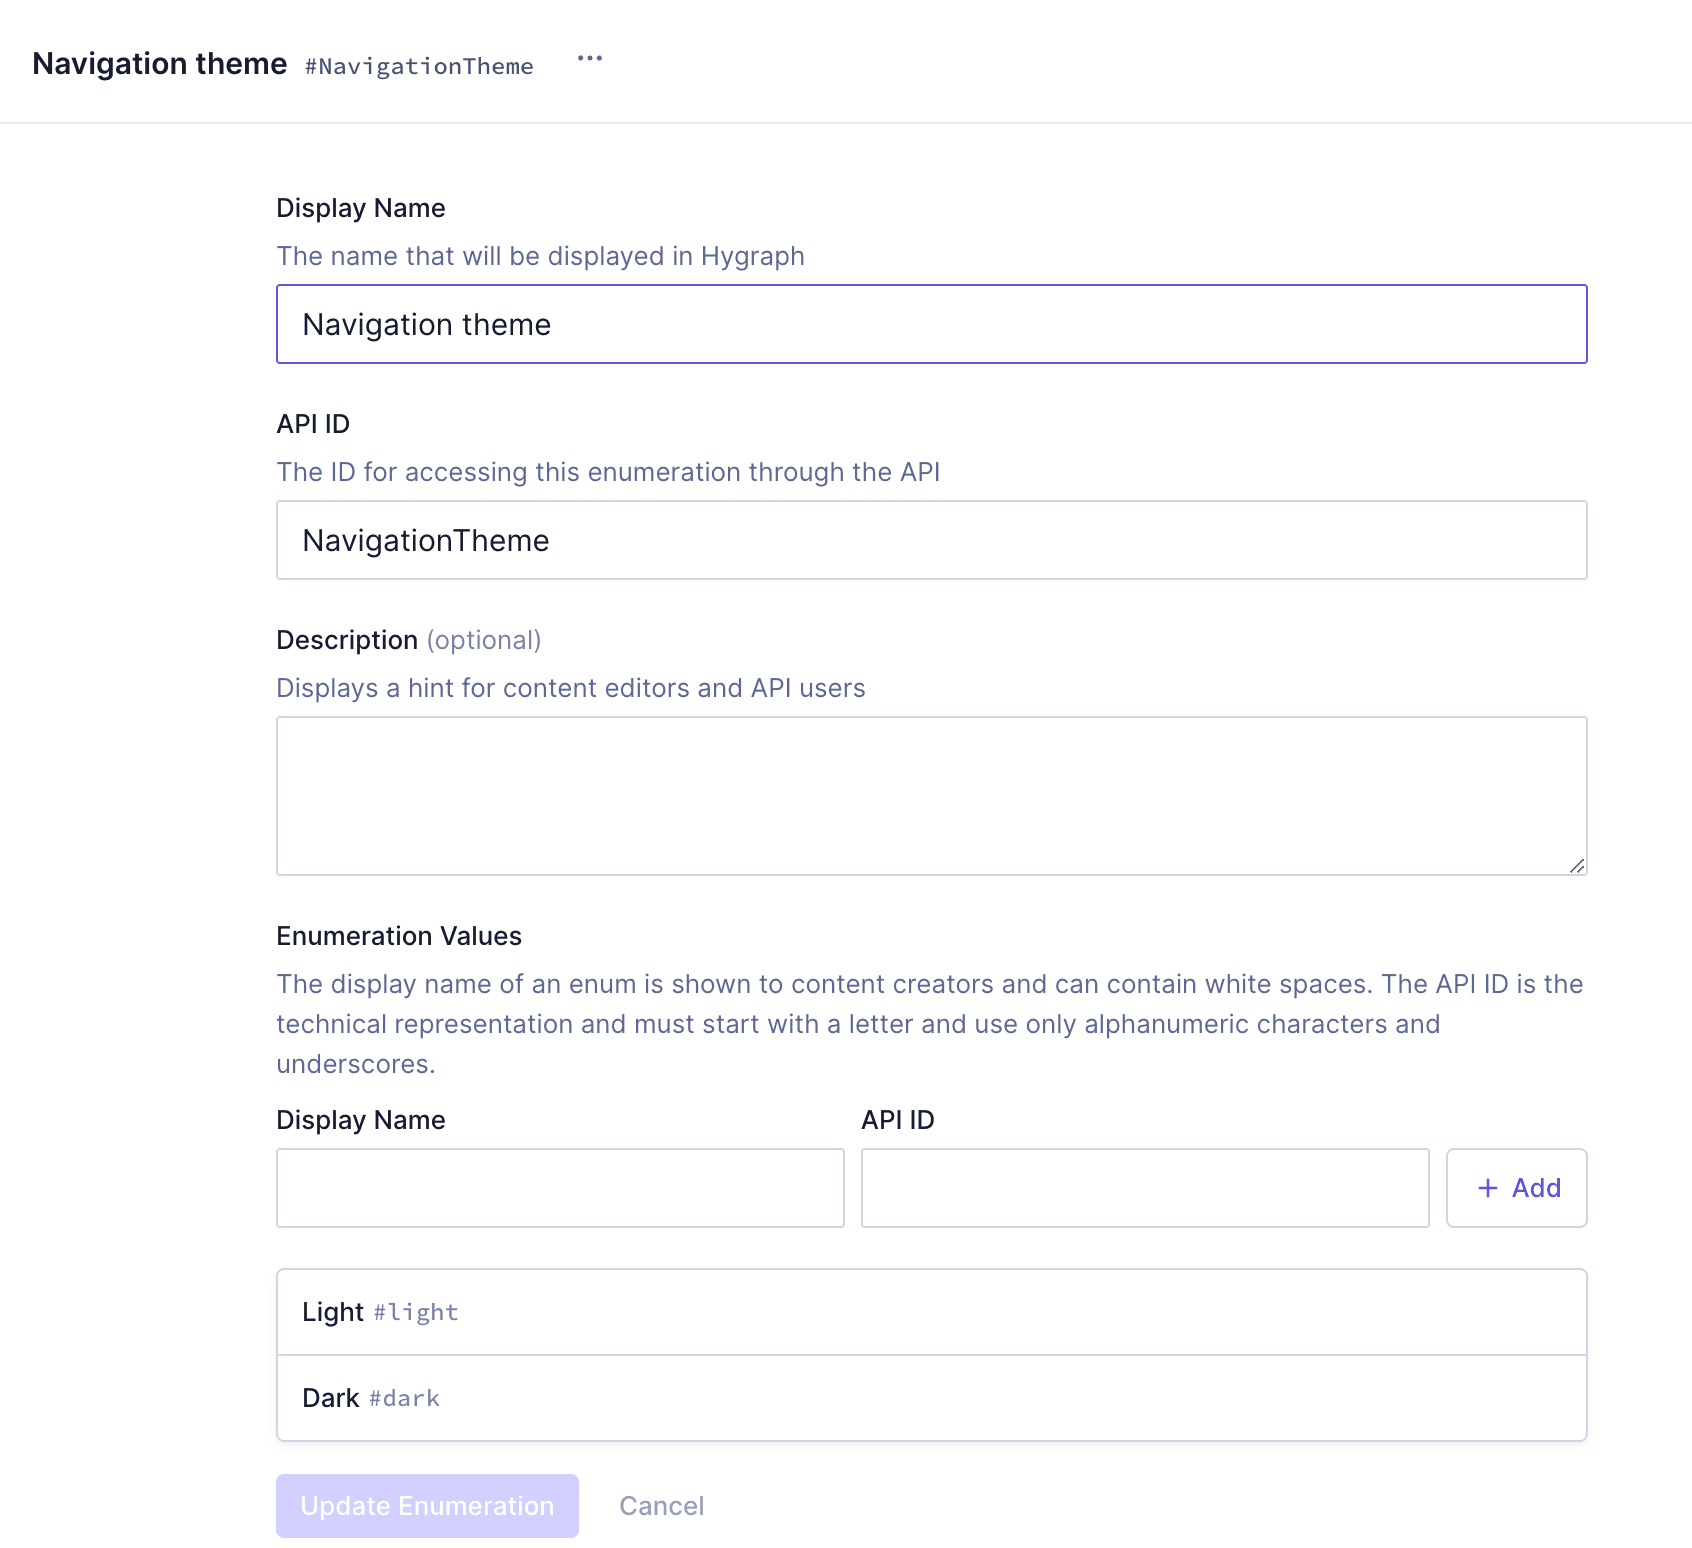Focus the empty enumeration Display Name input
This screenshot has width=1692, height=1548.
pos(560,1188)
